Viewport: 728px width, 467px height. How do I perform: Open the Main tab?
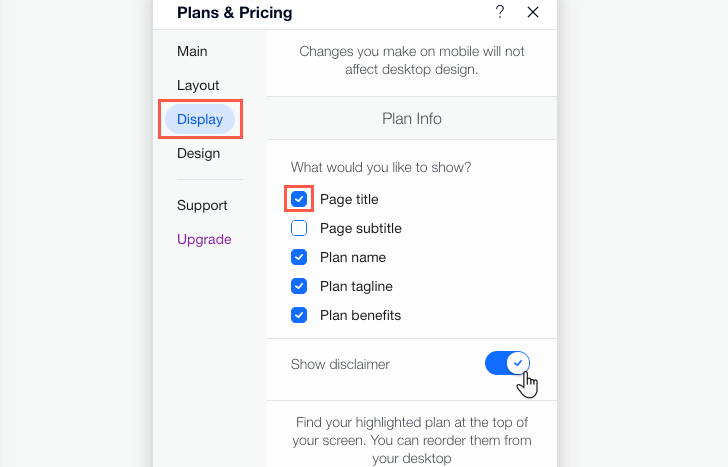[x=192, y=51]
